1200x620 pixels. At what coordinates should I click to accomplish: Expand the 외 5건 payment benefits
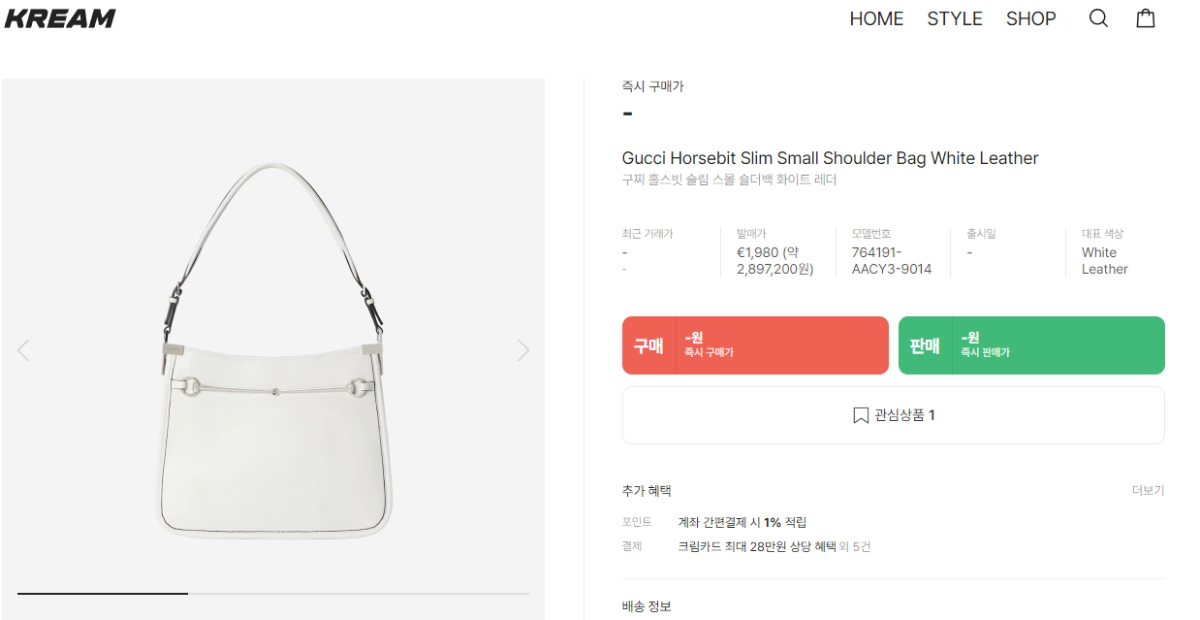pos(855,547)
